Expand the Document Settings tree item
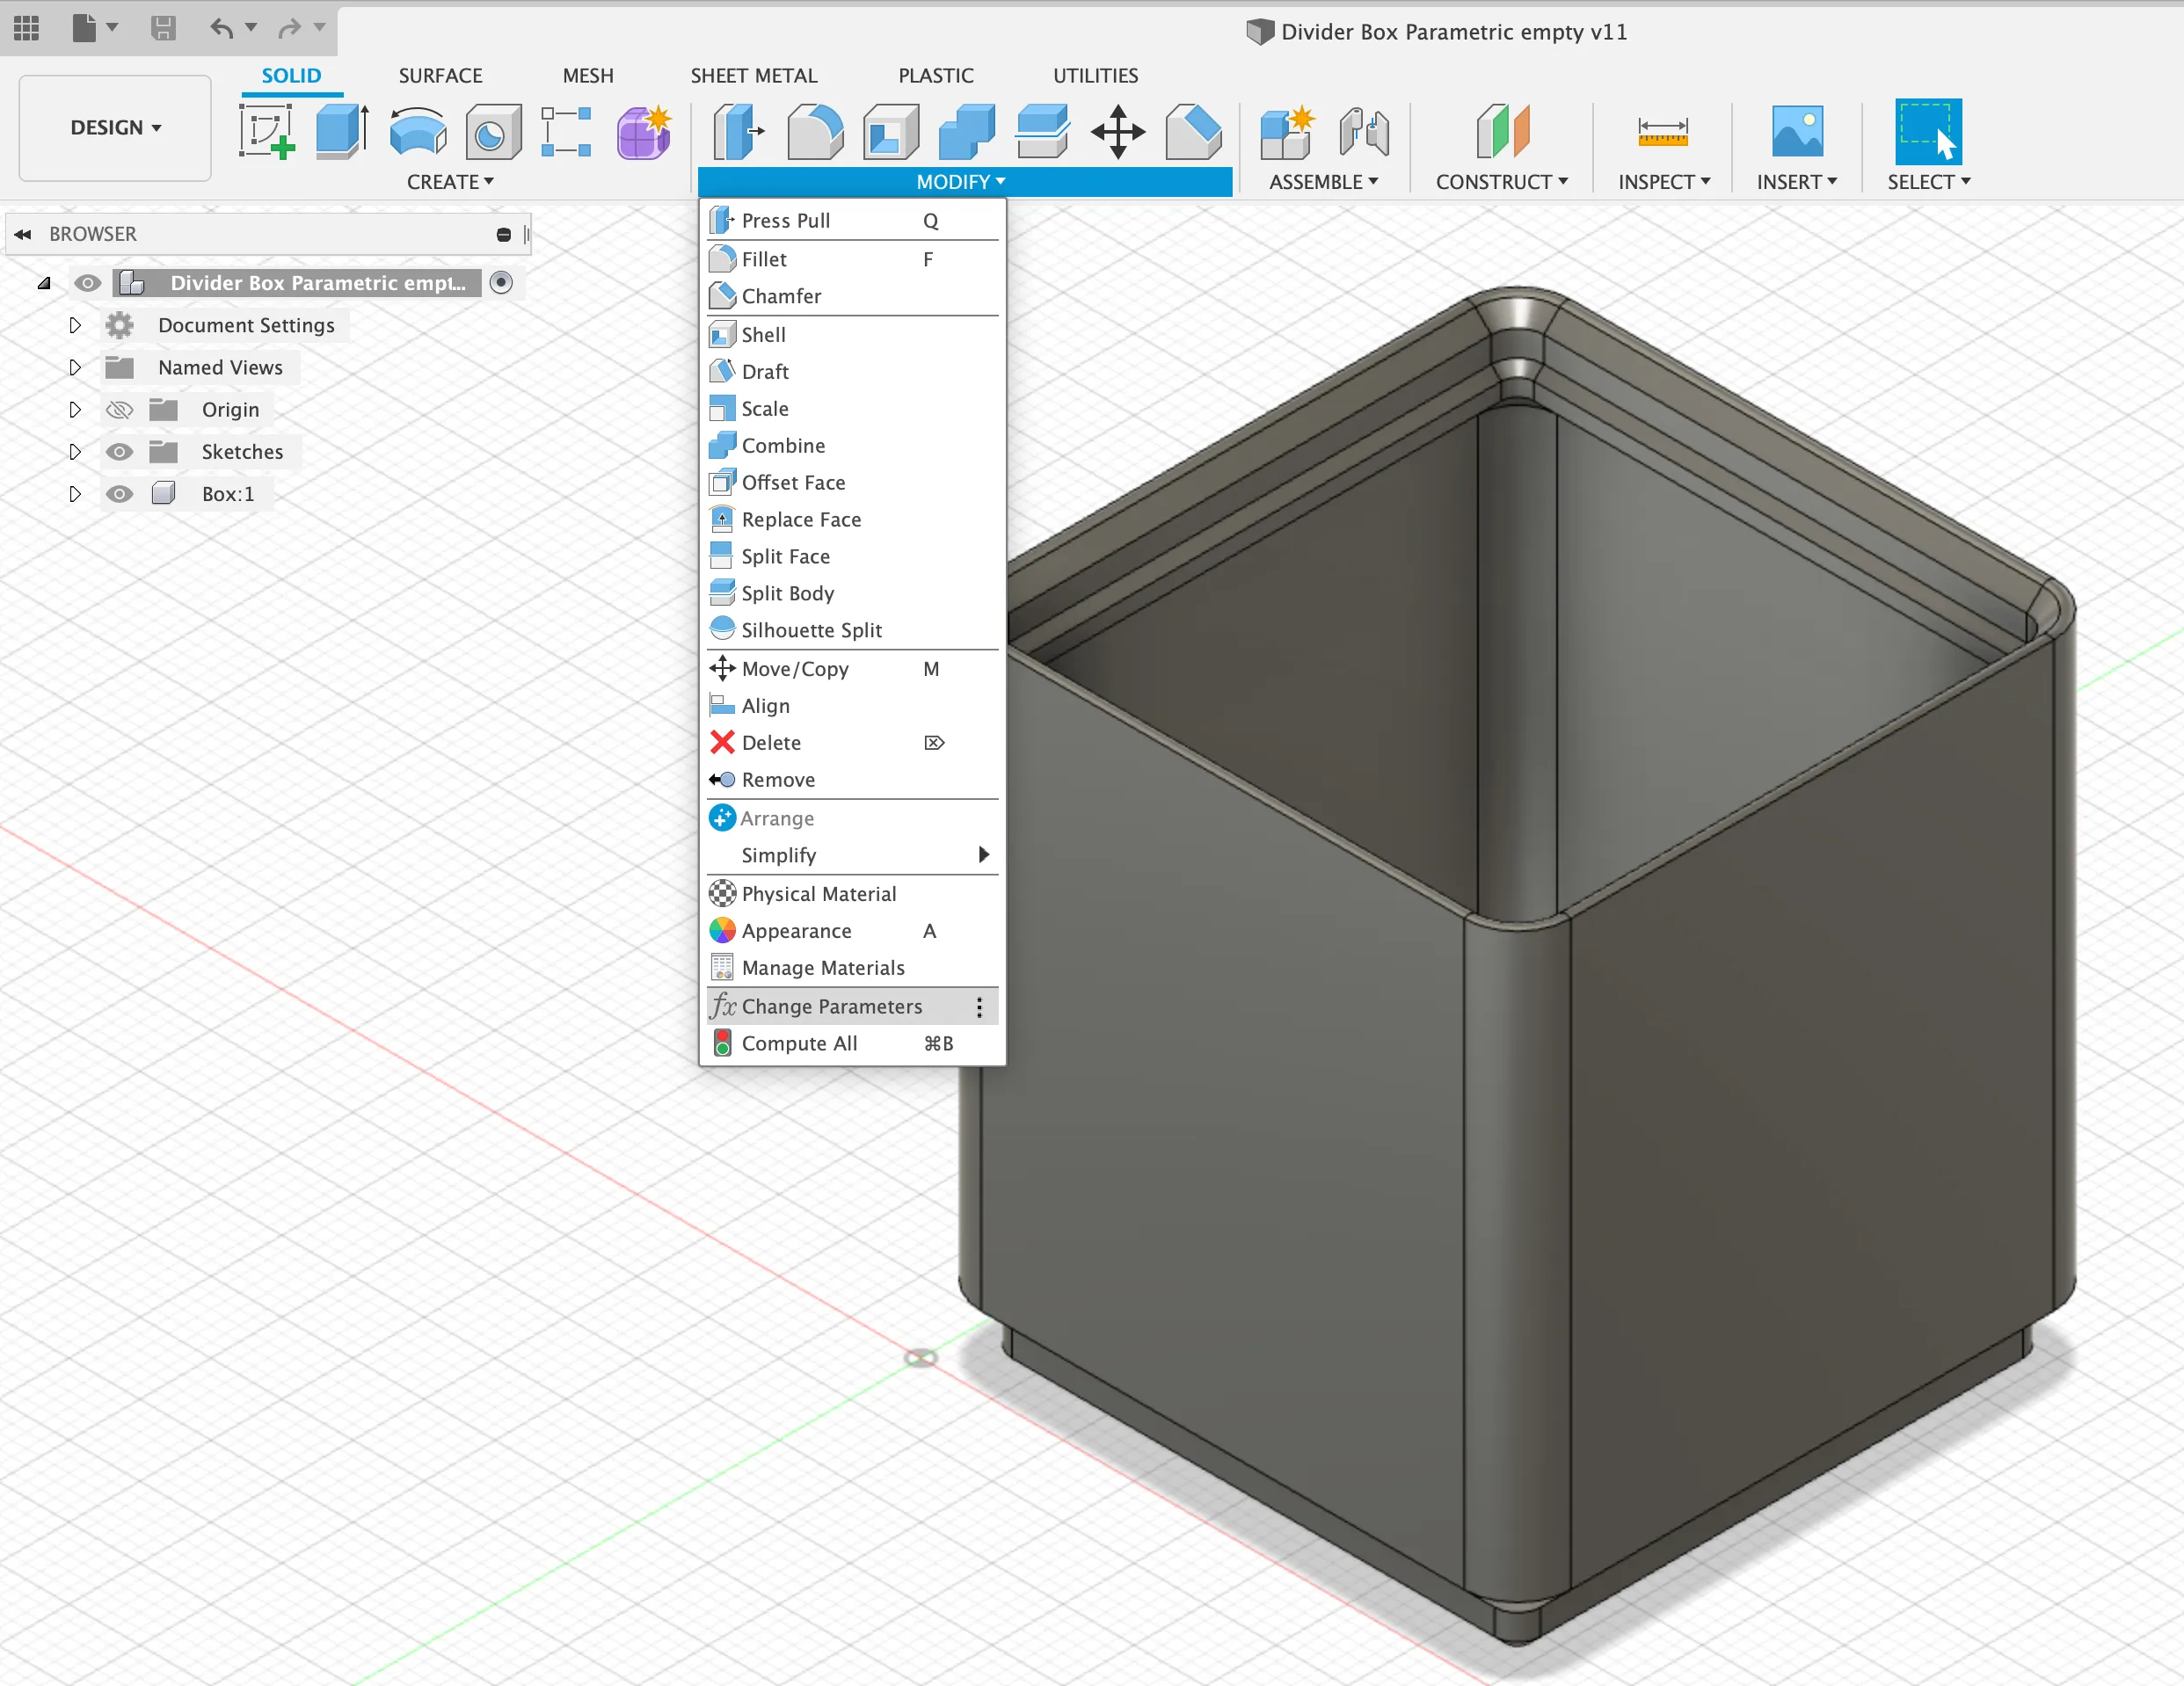Image resolution: width=2184 pixels, height=1686 pixels. click(x=74, y=325)
